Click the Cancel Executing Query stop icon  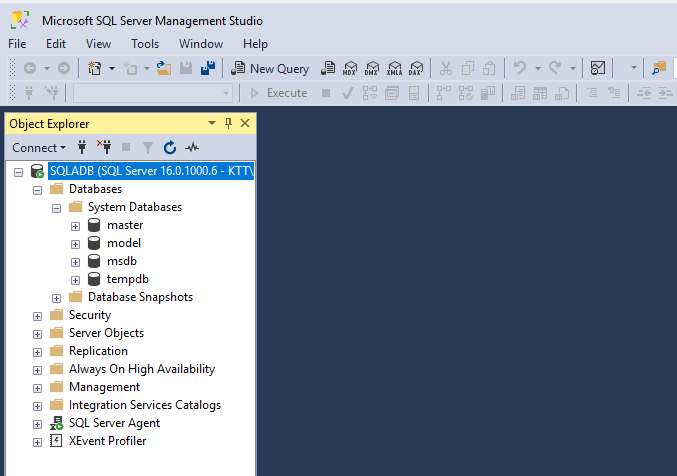click(326, 93)
